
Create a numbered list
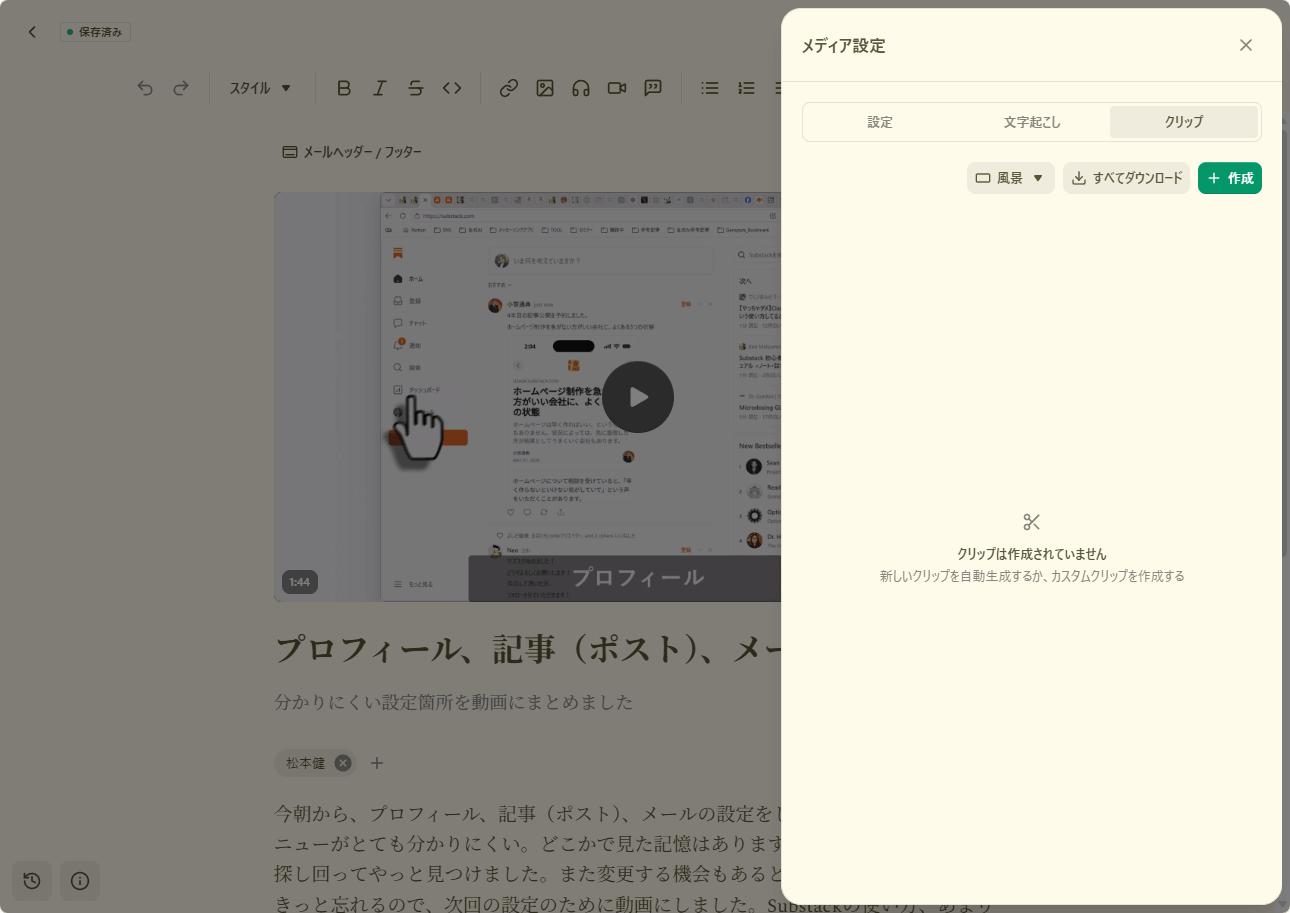(x=746, y=88)
